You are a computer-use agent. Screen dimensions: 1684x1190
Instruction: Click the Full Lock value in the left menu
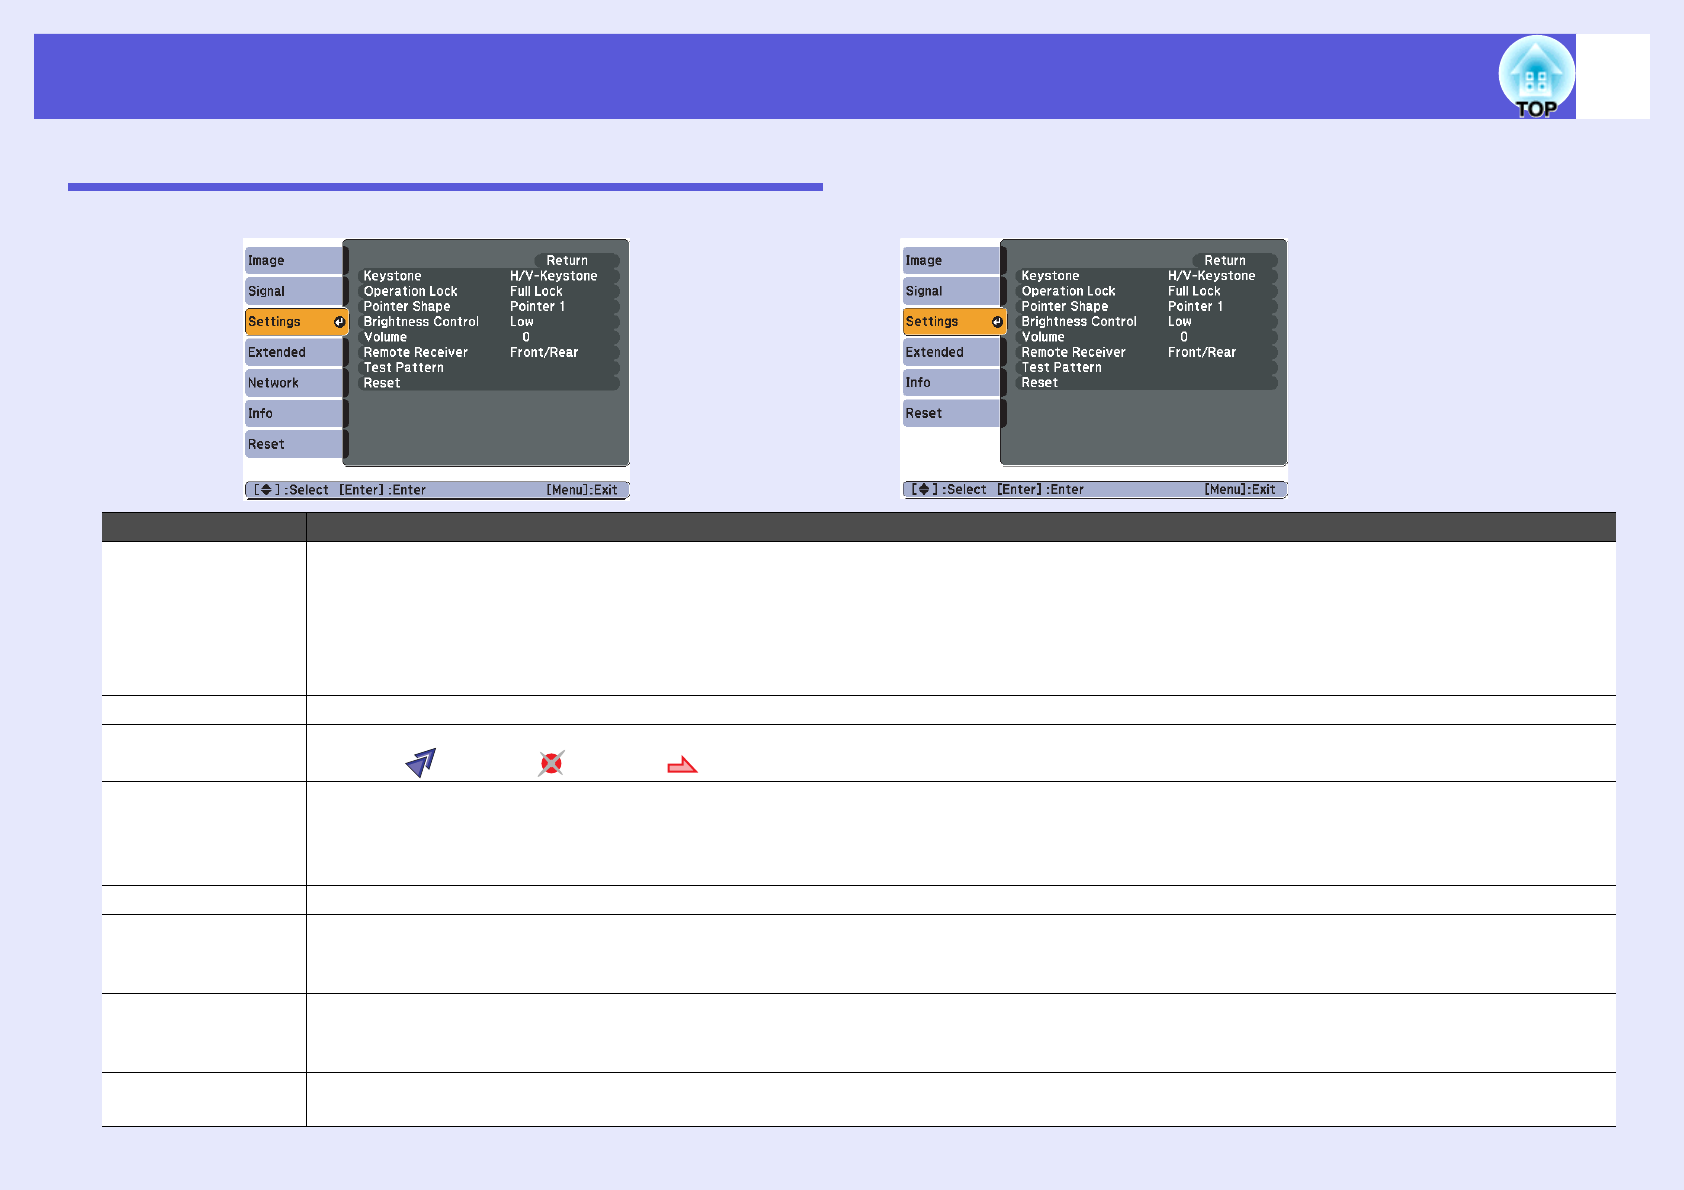coord(536,291)
